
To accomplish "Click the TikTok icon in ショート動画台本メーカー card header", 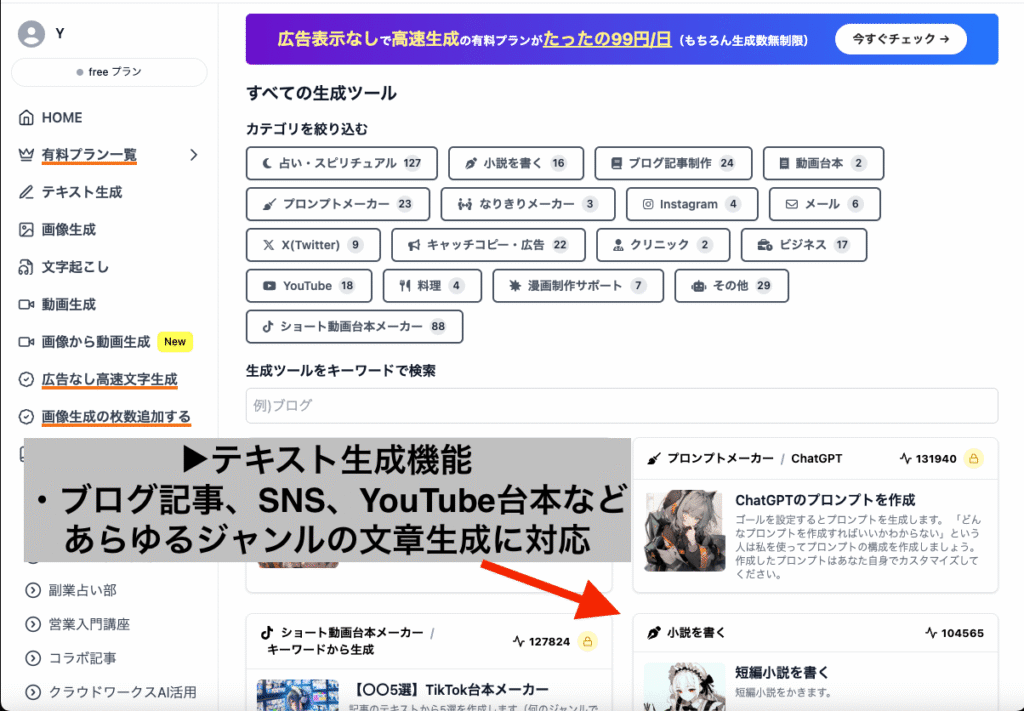I will coord(266,633).
